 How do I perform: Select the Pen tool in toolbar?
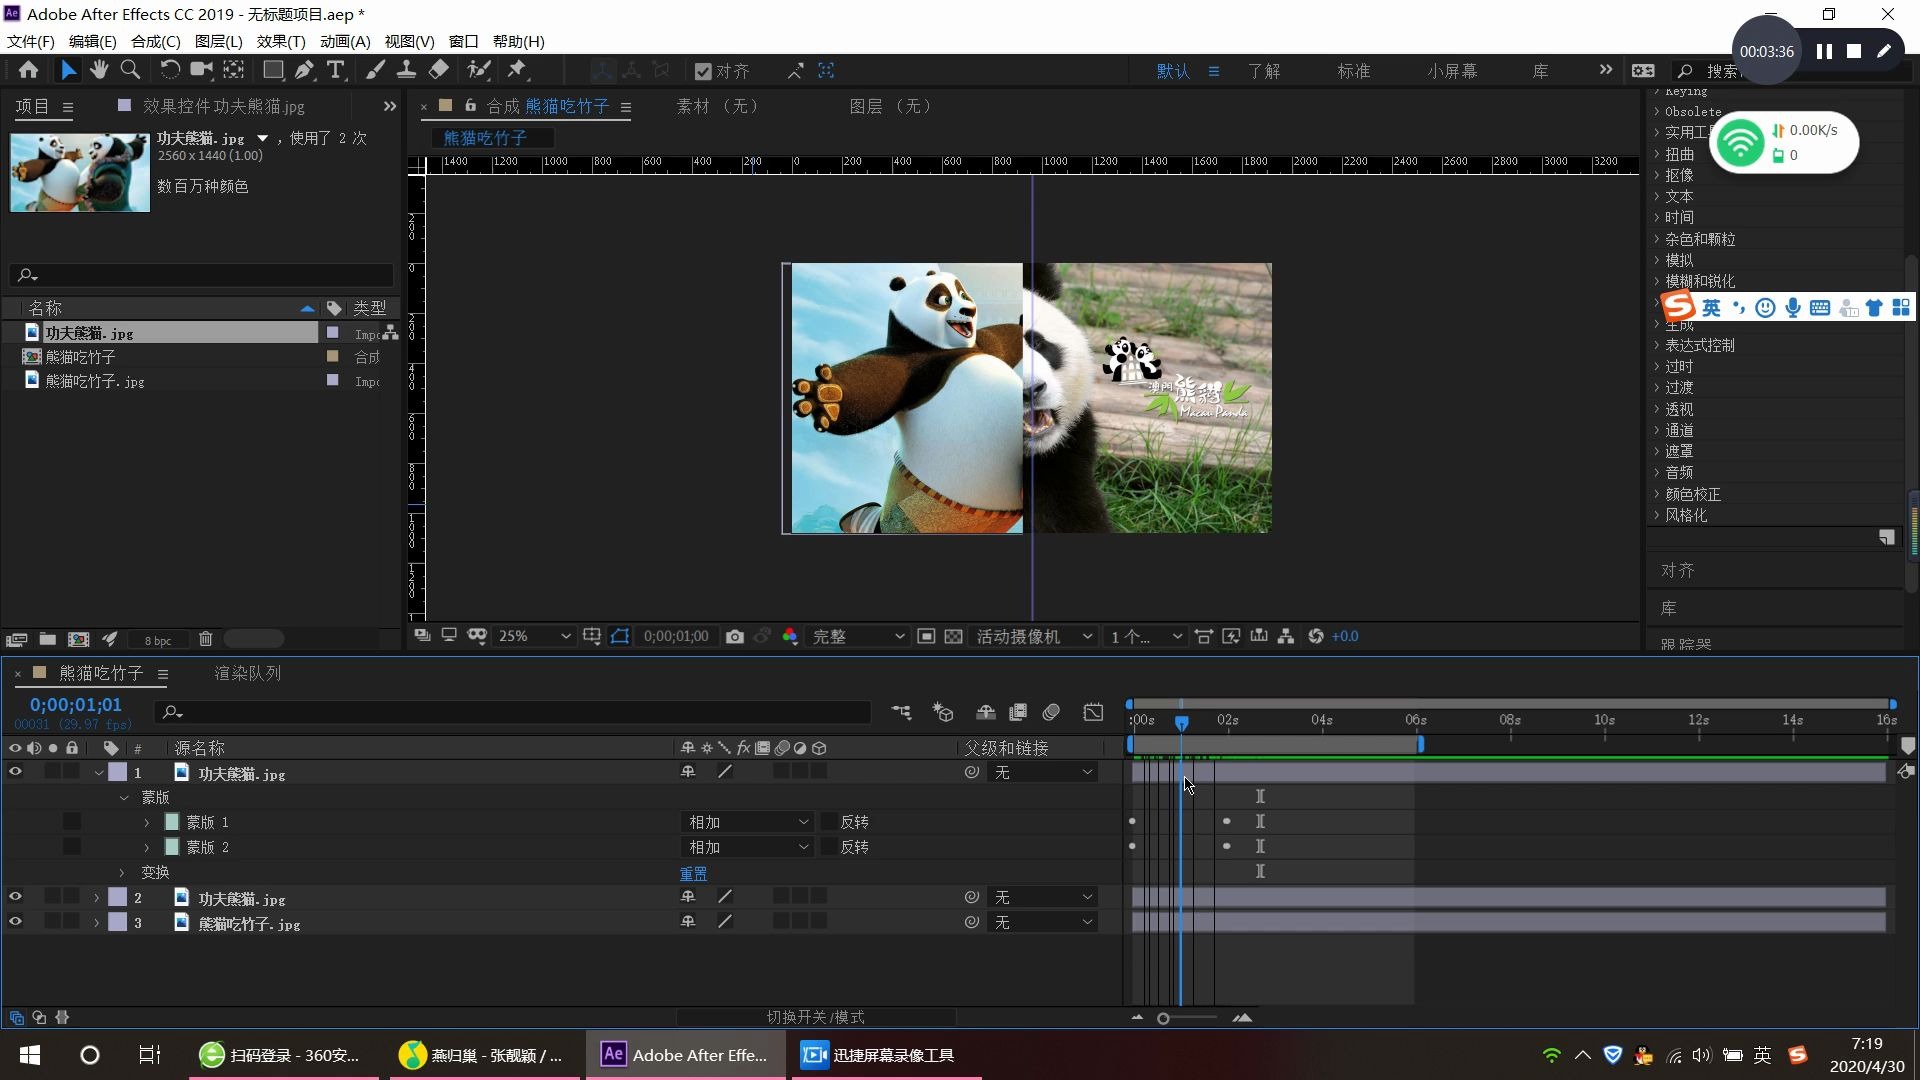tap(304, 70)
